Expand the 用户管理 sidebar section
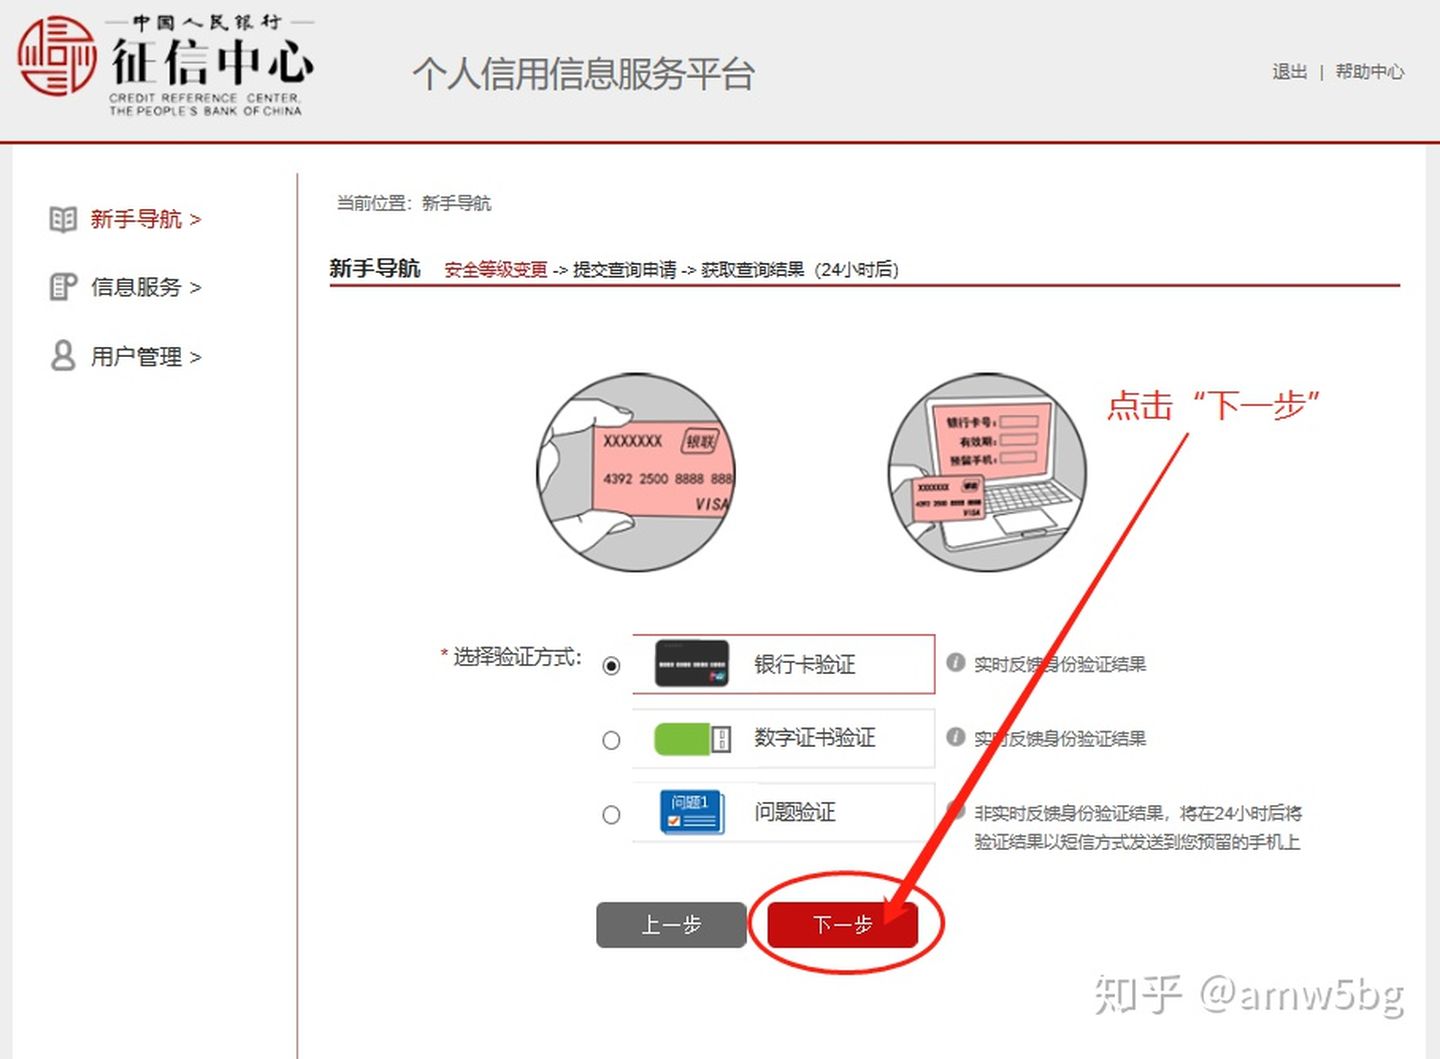Screen dimensions: 1440x1059 point(137,356)
